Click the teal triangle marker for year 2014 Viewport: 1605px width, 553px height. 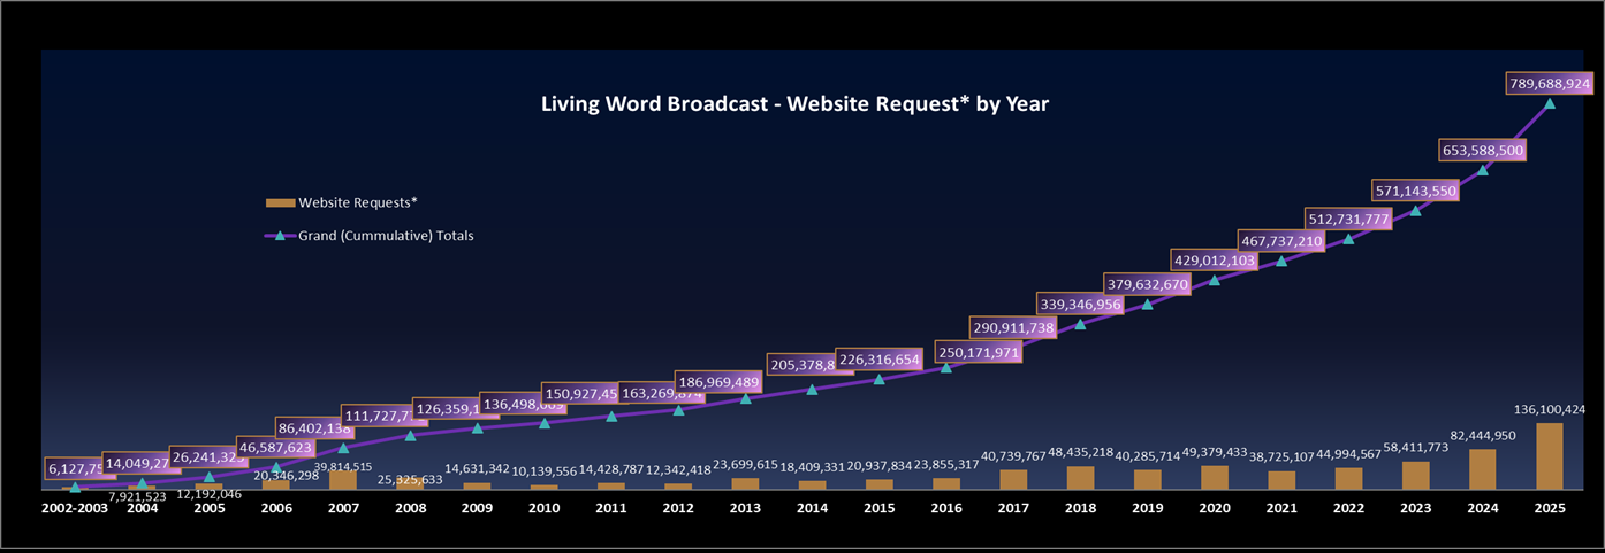[812, 390]
